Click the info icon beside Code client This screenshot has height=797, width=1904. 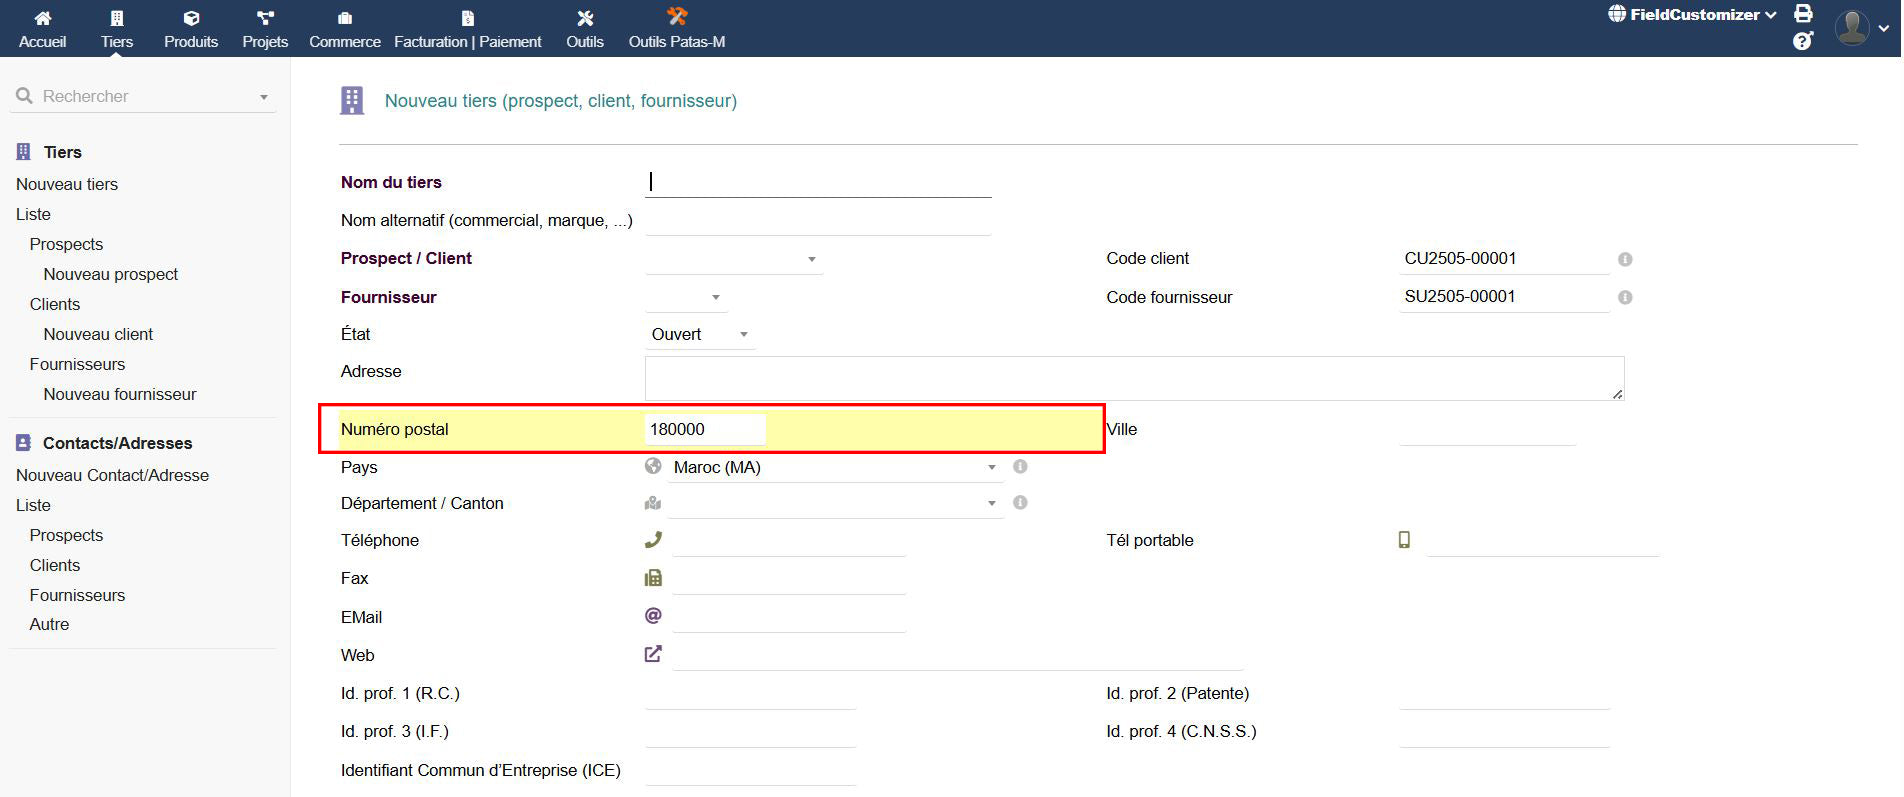[1625, 259]
